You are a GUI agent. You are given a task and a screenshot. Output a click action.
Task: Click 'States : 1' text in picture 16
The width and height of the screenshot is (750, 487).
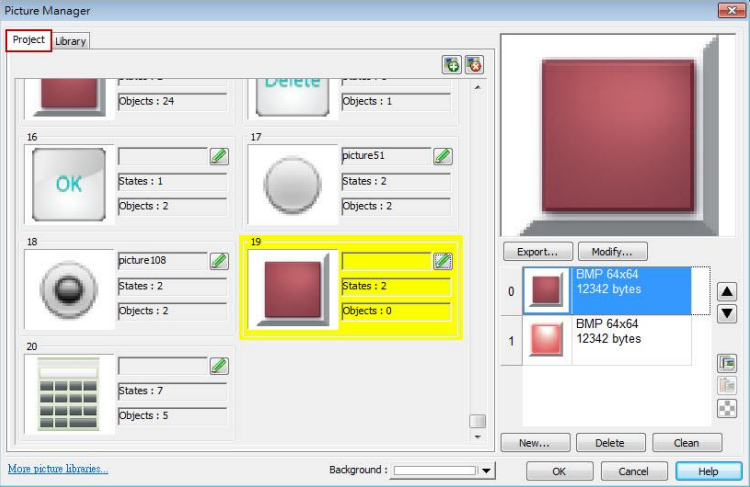click(x=141, y=181)
